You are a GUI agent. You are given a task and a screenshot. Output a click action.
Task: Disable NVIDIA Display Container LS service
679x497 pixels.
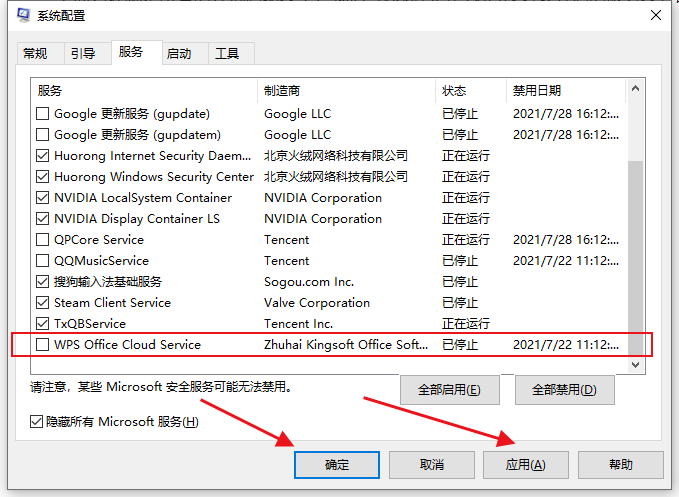point(42,219)
